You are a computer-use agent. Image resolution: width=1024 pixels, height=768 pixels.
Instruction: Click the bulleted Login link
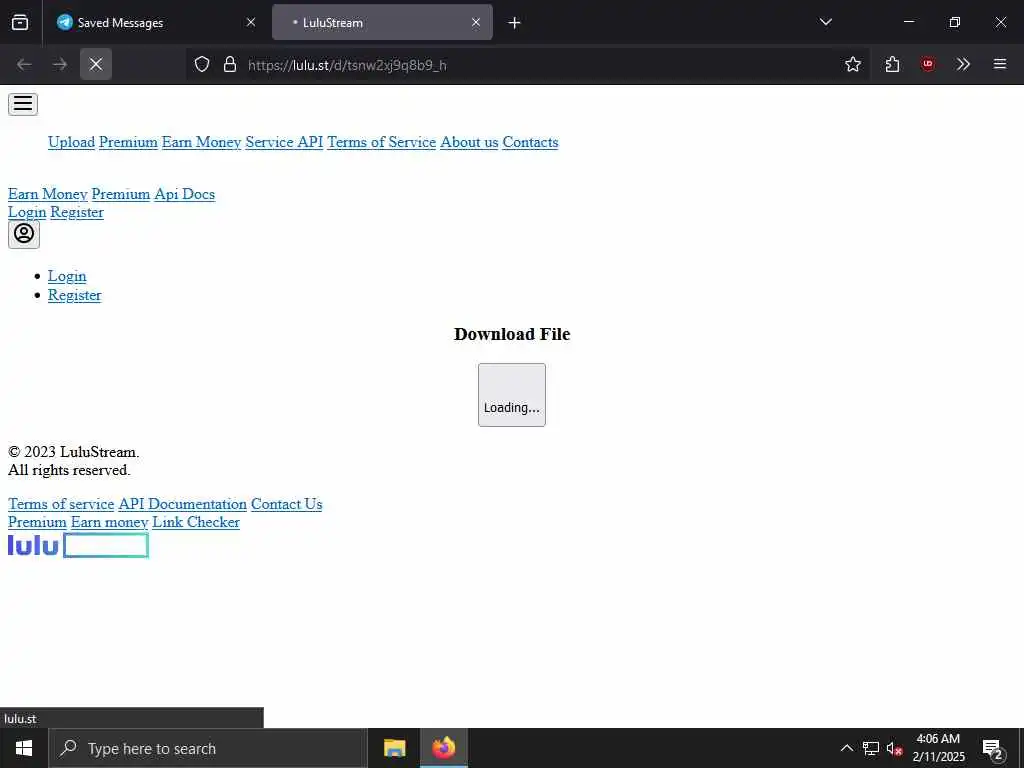coord(67,276)
